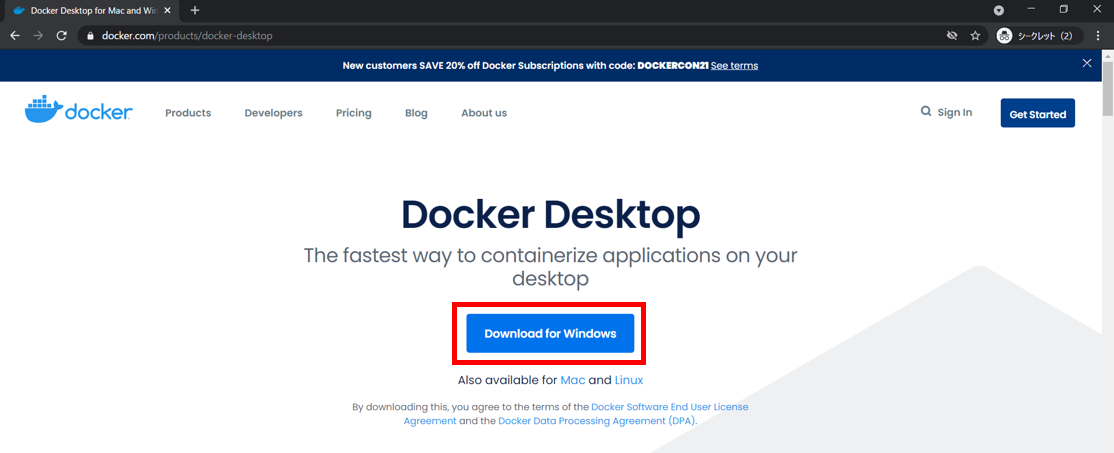Open the Products menu
Viewport: 1114px width, 453px height.
188,113
